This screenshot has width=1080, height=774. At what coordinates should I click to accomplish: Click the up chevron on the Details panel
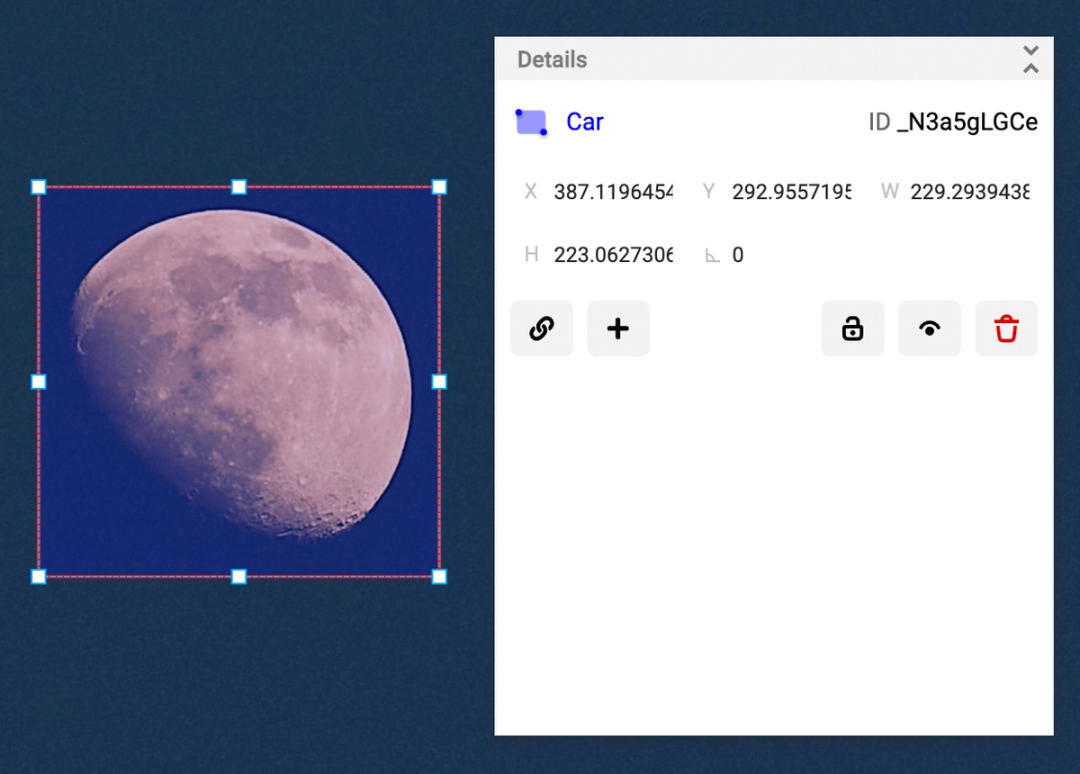(x=1030, y=68)
